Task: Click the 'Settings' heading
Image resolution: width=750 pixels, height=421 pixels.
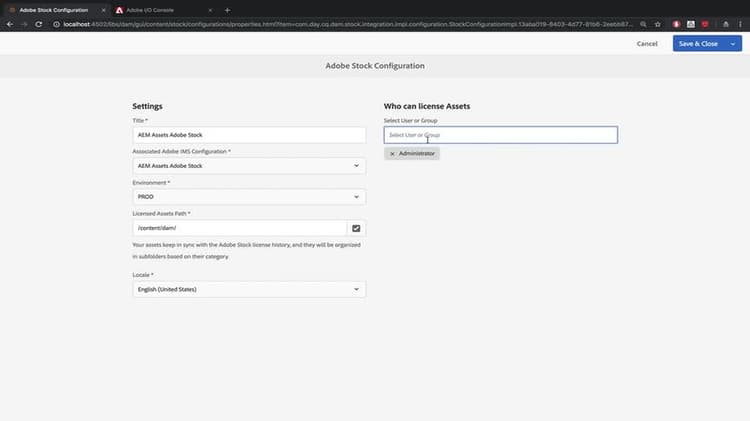Action: point(147,106)
